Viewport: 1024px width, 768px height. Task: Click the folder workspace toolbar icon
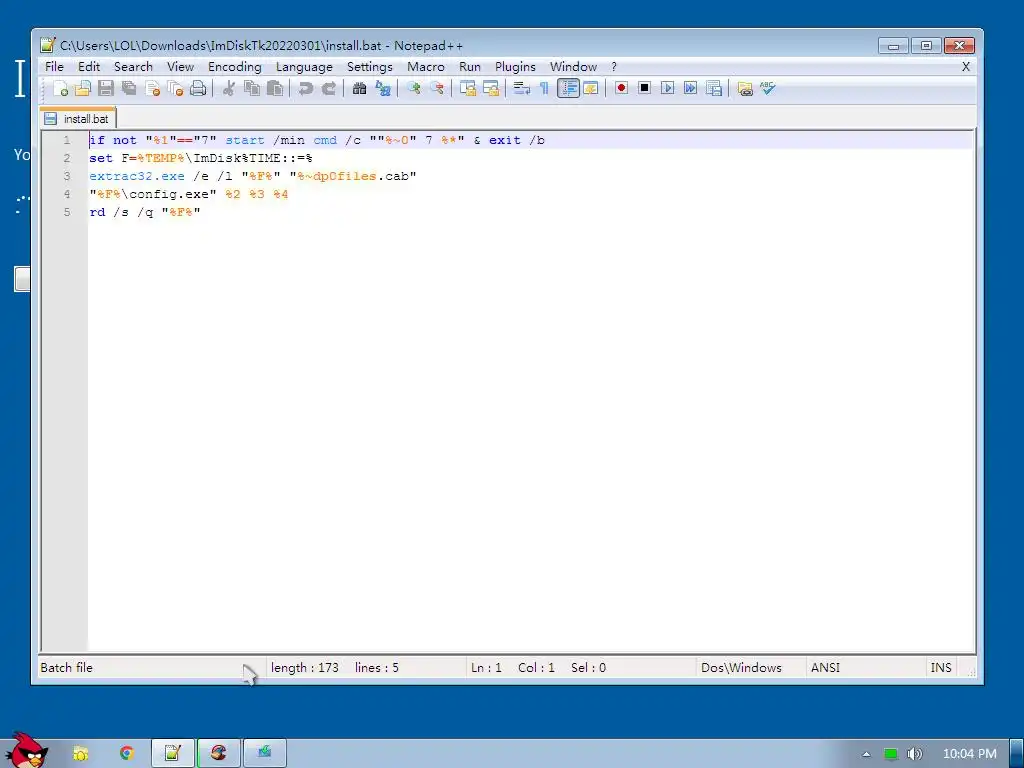[x=744, y=88]
